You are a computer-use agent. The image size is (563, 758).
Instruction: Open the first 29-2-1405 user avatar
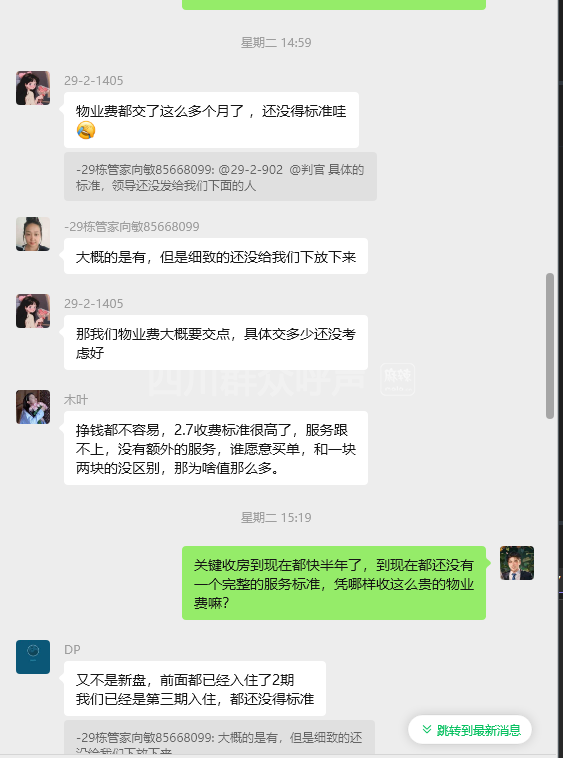click(x=33, y=88)
